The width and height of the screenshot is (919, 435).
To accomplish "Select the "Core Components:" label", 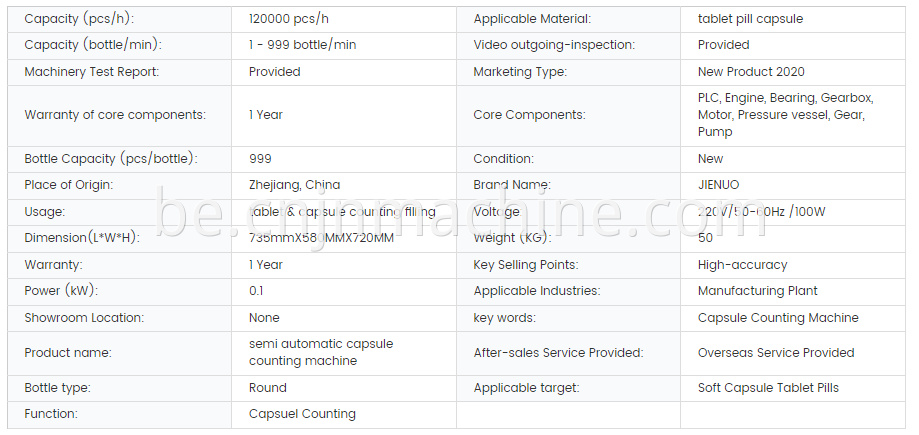I will click(529, 115).
